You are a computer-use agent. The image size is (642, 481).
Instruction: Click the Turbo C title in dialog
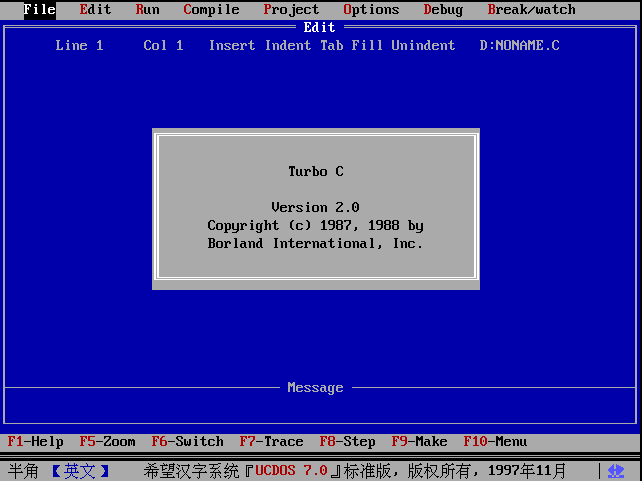(x=316, y=171)
